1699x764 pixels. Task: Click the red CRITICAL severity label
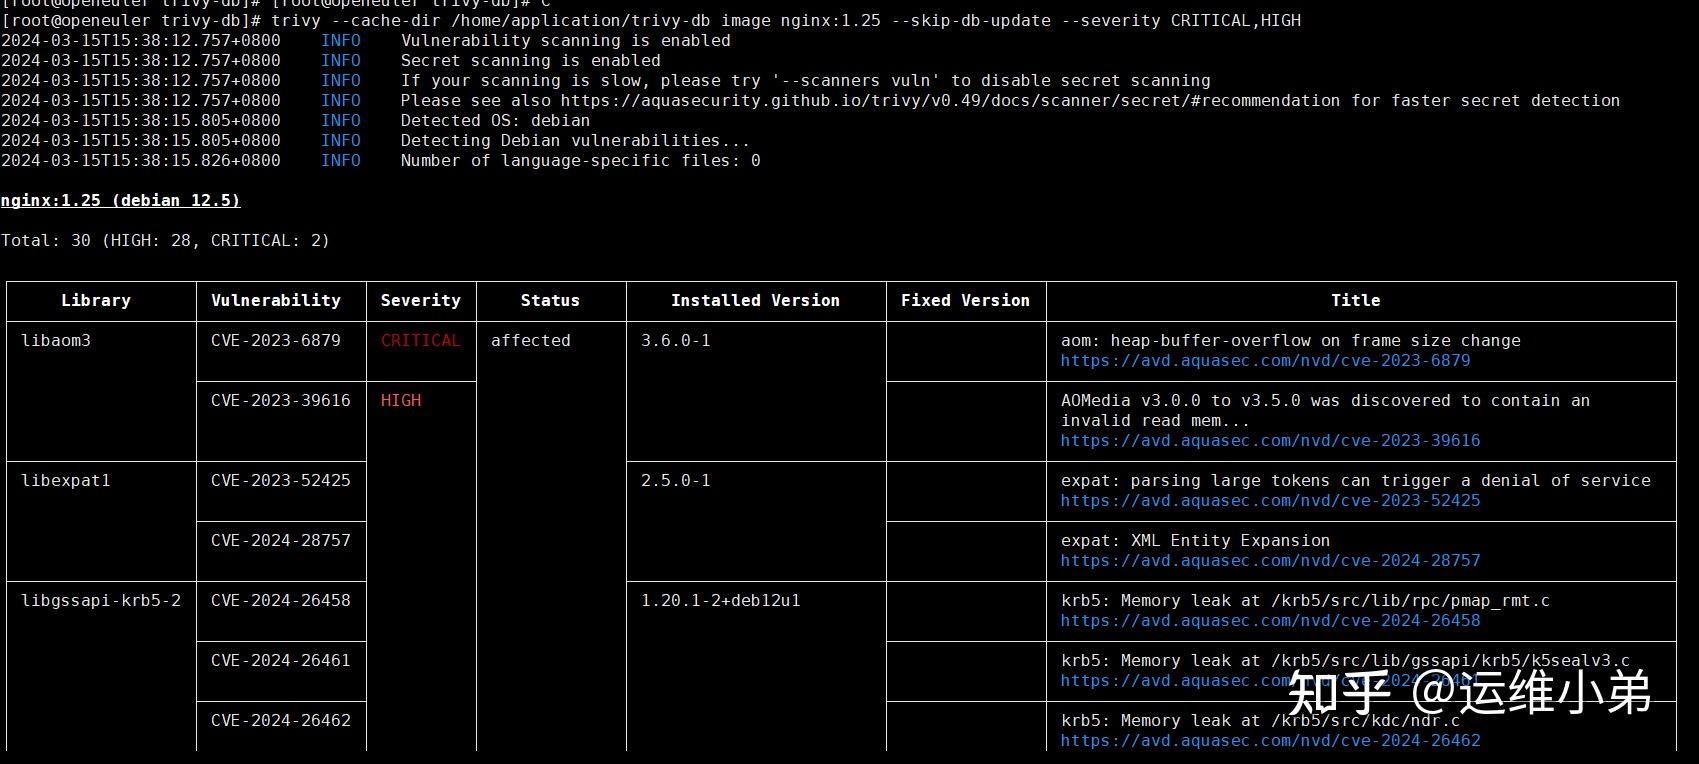pos(421,340)
